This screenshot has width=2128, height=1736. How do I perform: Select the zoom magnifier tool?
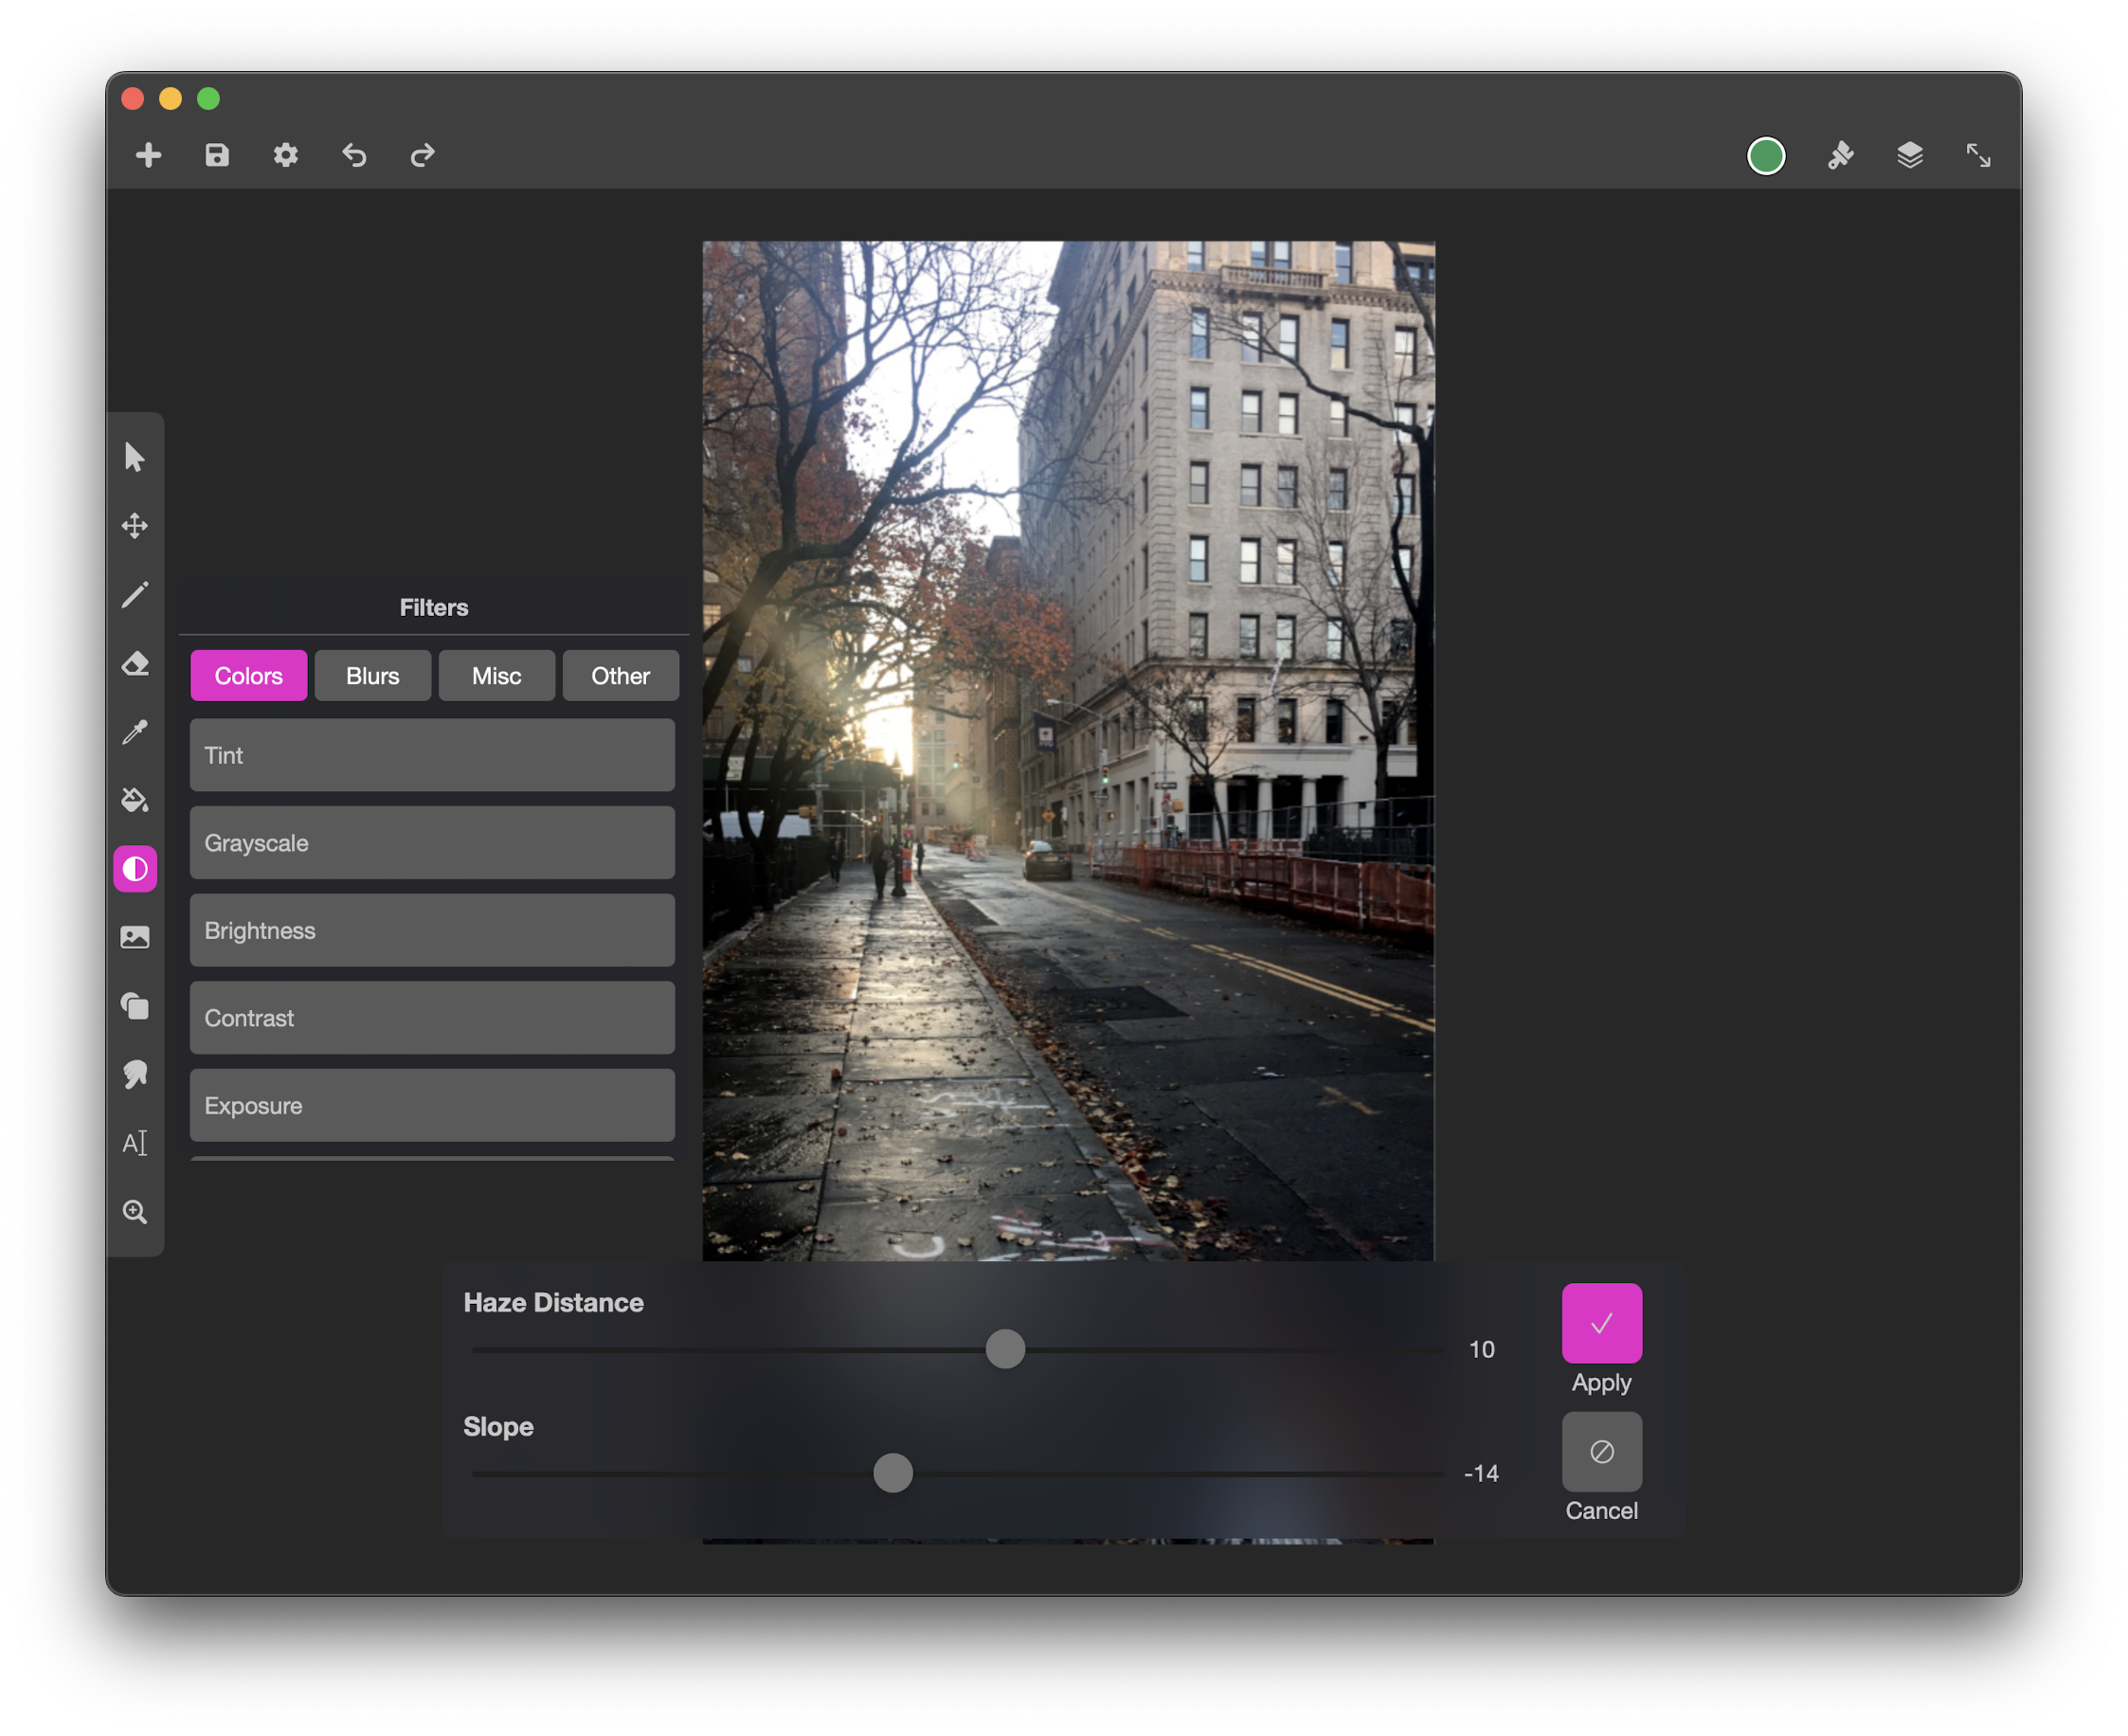(x=134, y=1211)
